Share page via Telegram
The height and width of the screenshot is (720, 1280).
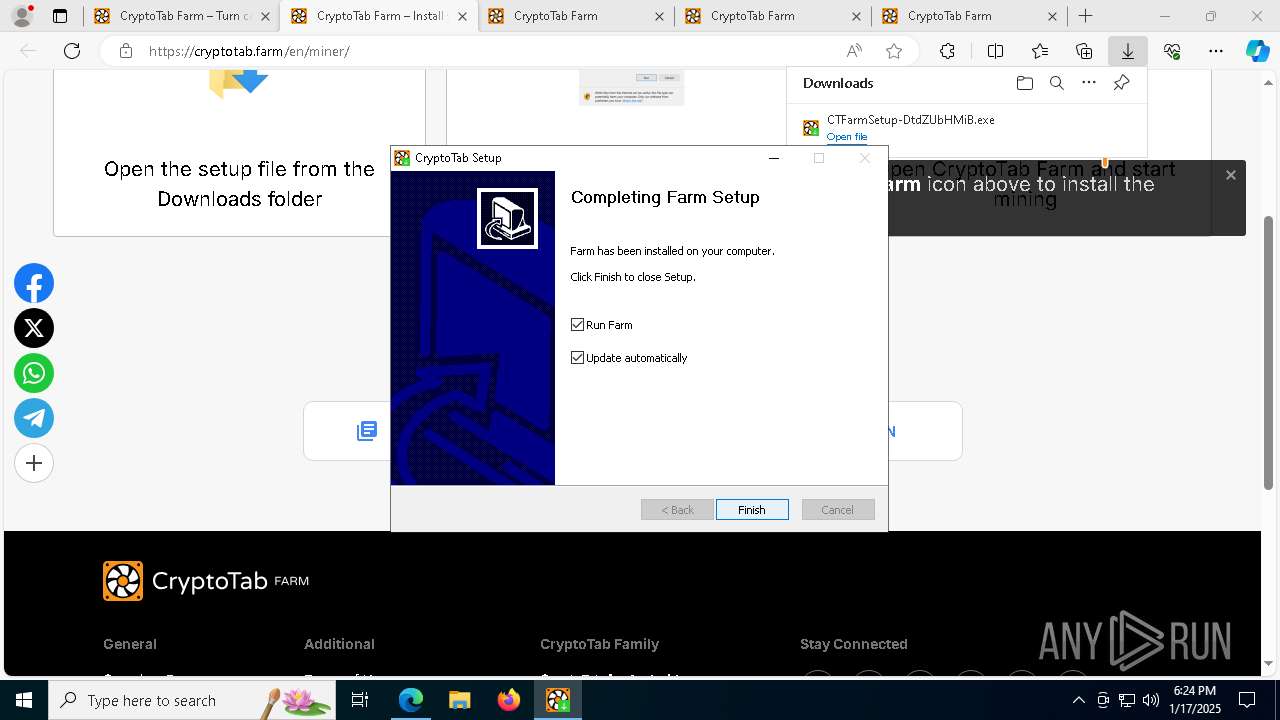pos(34,418)
